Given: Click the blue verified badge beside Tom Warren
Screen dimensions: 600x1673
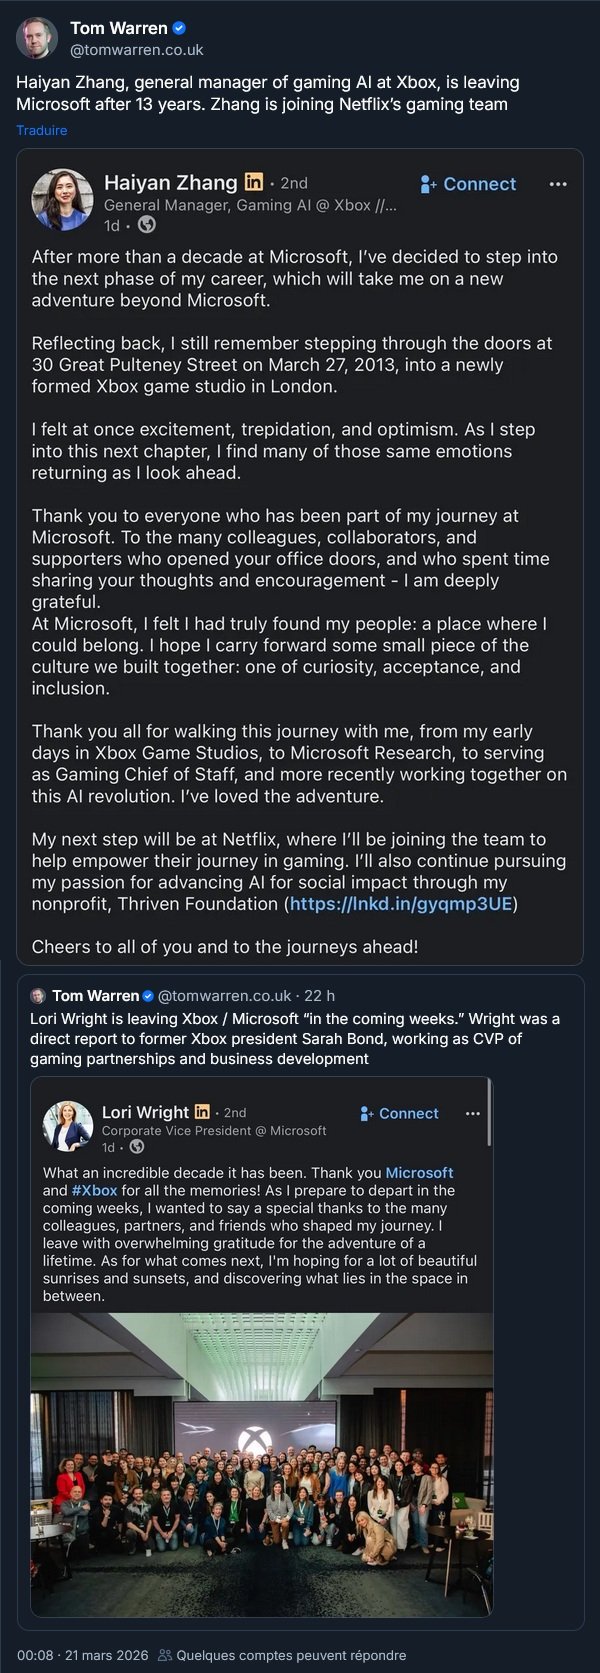Looking at the screenshot, I should pyautogui.click(x=180, y=28).
